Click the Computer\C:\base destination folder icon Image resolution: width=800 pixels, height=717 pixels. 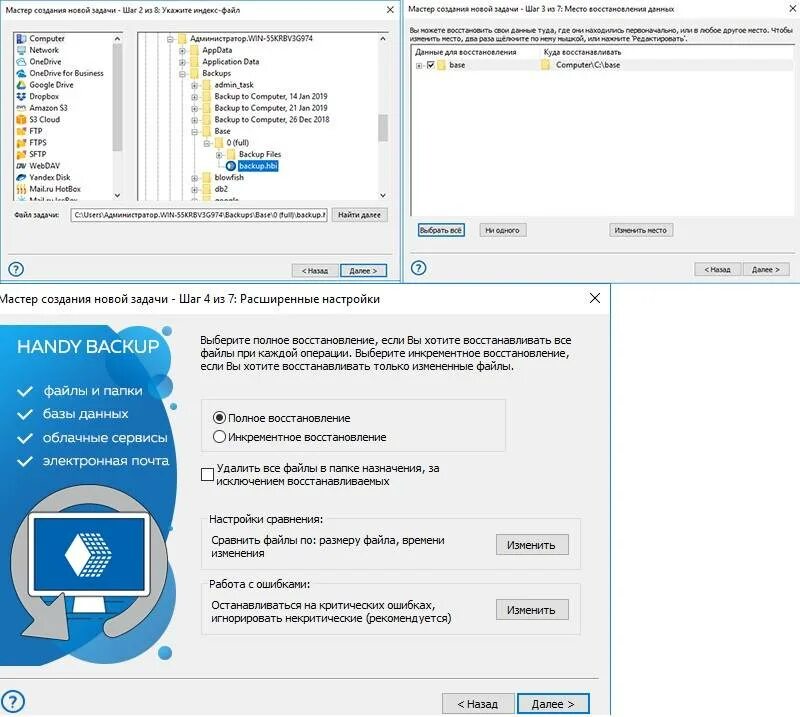(545, 65)
